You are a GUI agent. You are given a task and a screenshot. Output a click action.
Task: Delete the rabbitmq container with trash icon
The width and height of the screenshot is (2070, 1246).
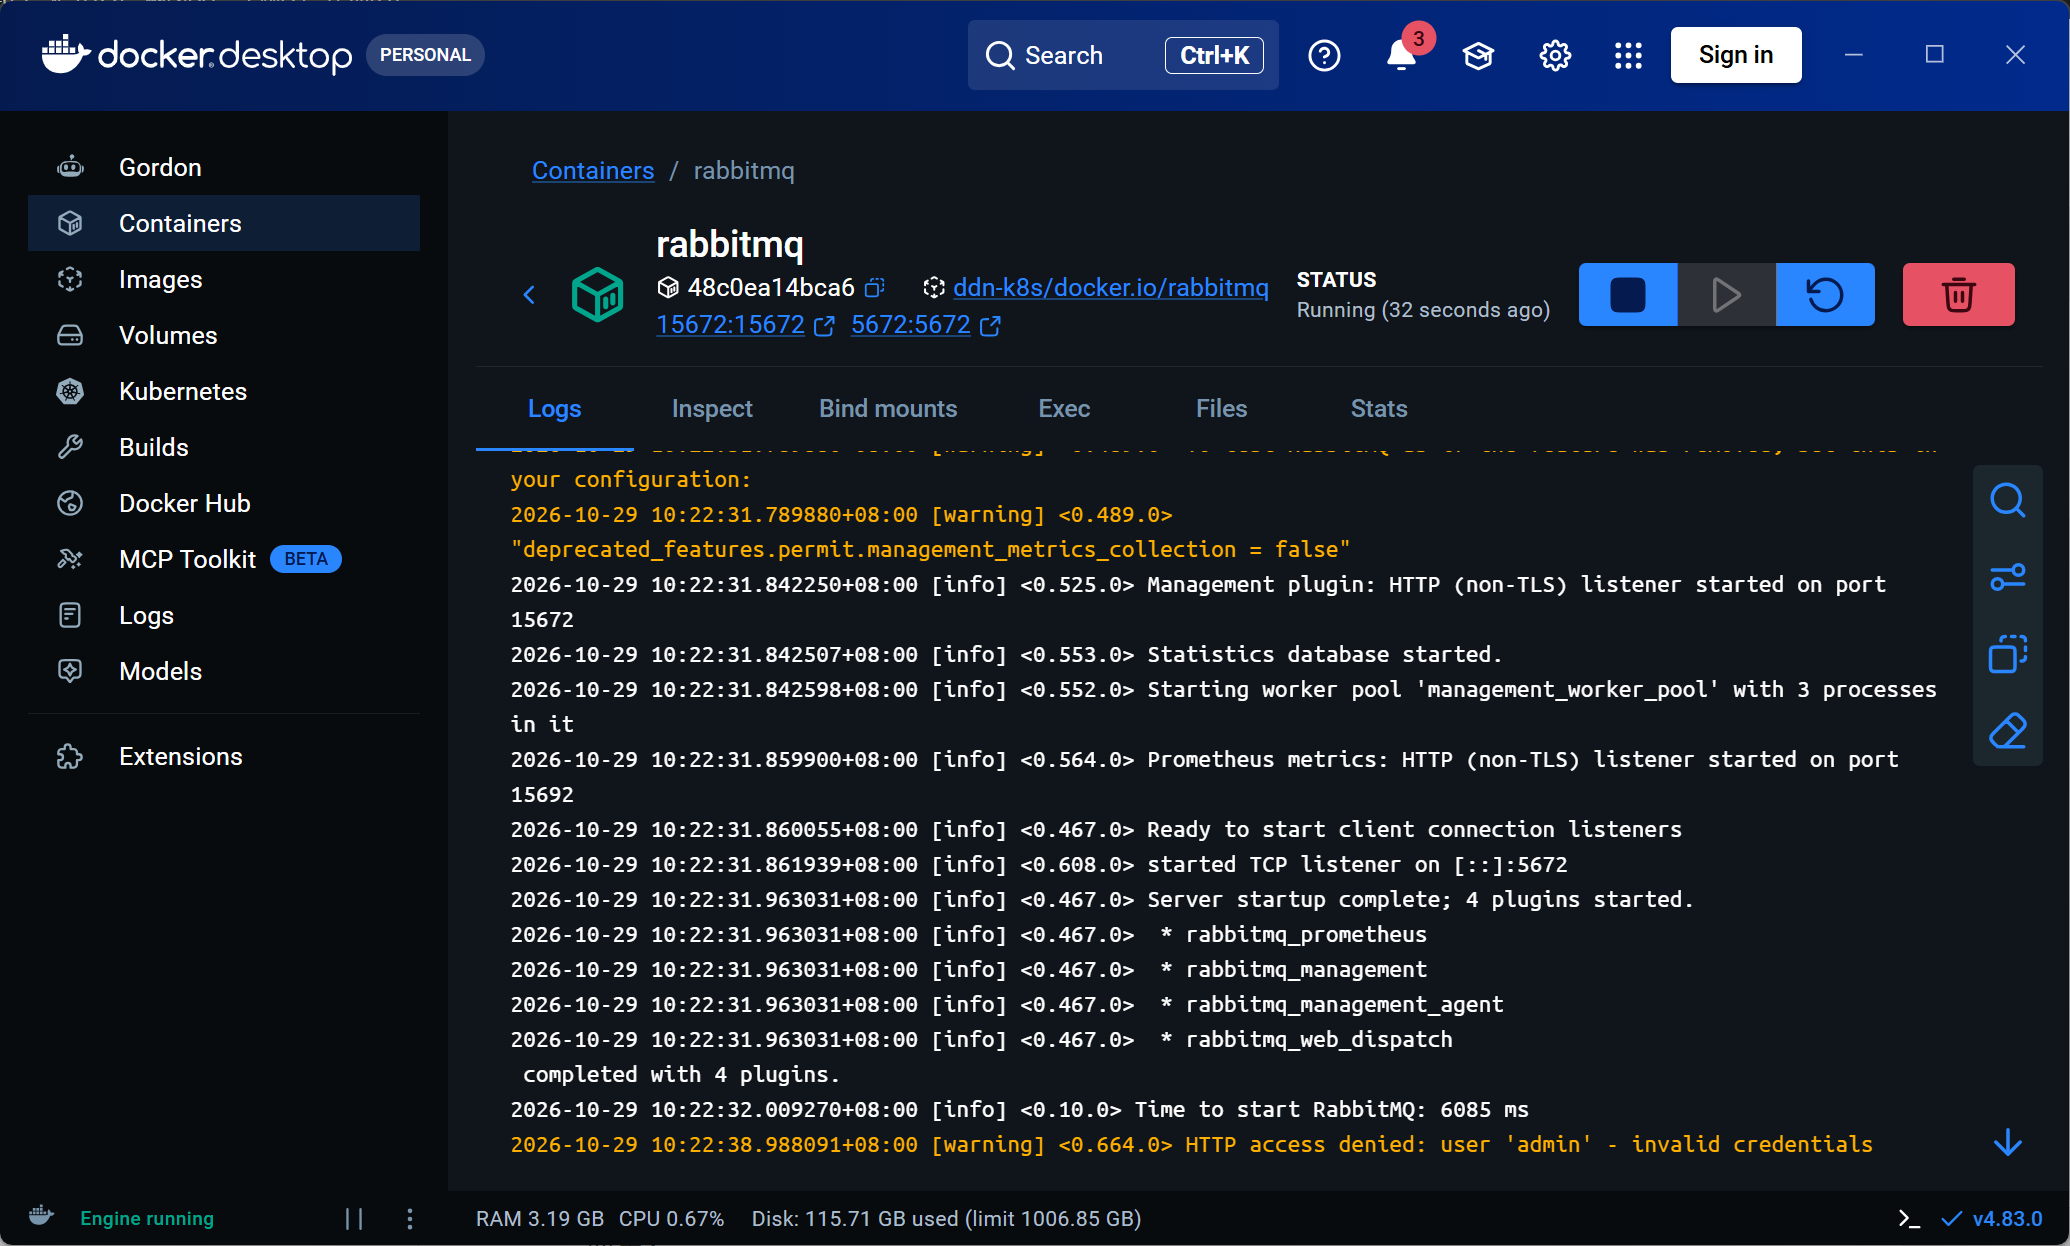point(1958,295)
